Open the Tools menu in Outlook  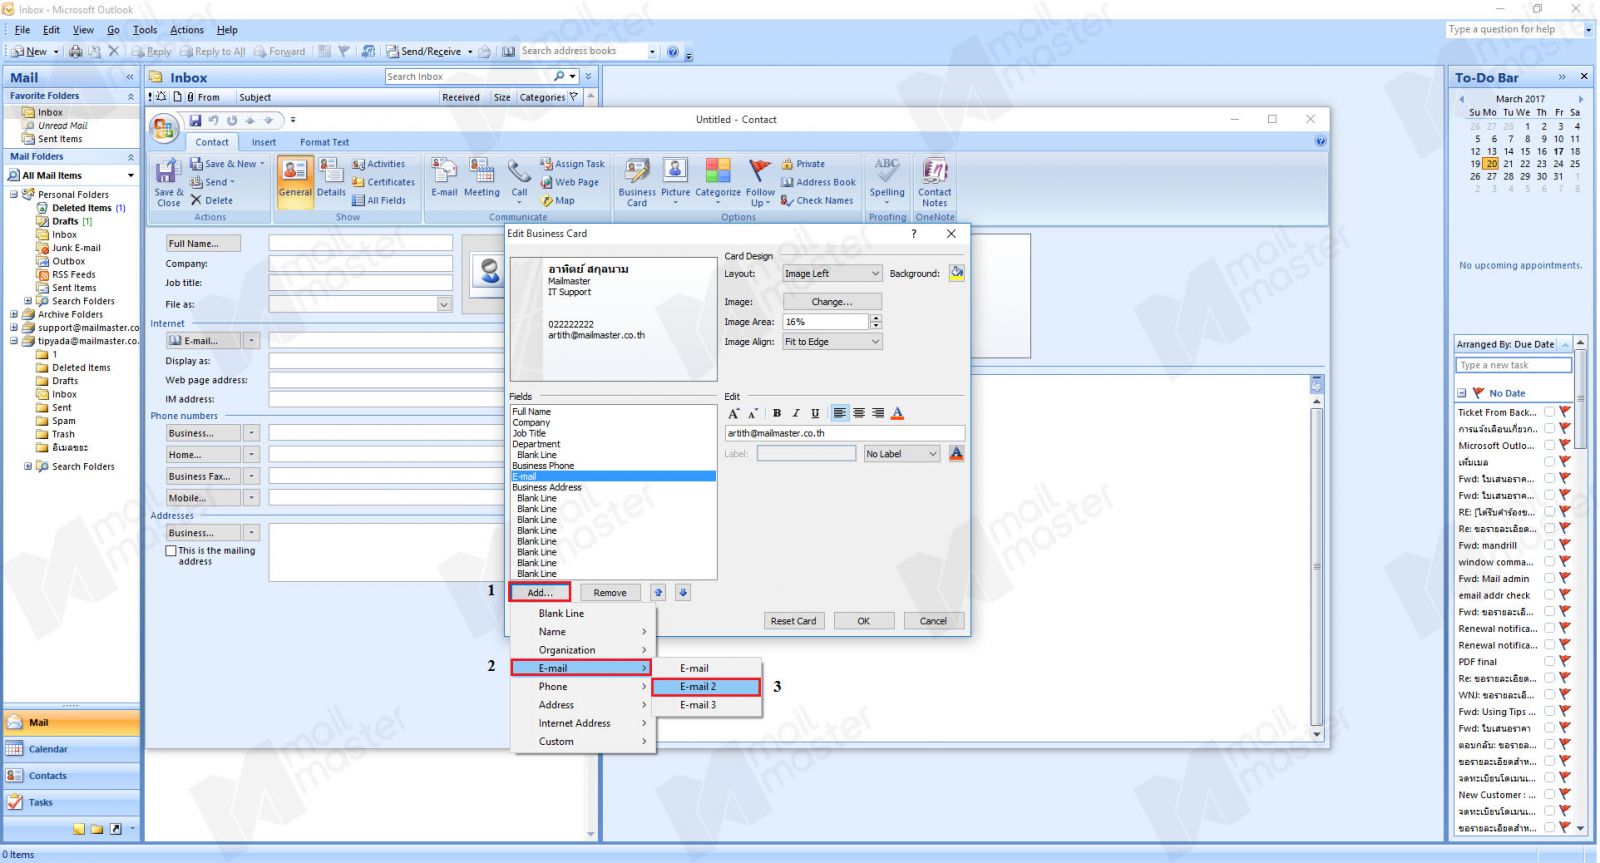pyautogui.click(x=145, y=30)
